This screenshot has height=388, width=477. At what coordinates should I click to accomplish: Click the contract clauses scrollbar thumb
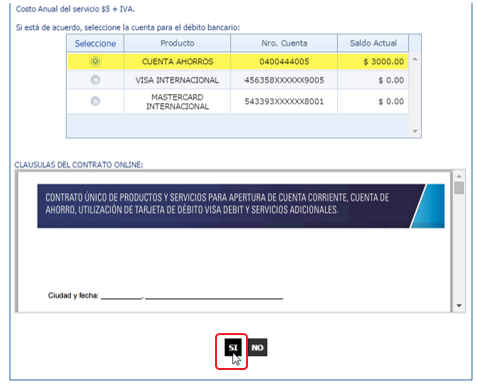pos(459,188)
